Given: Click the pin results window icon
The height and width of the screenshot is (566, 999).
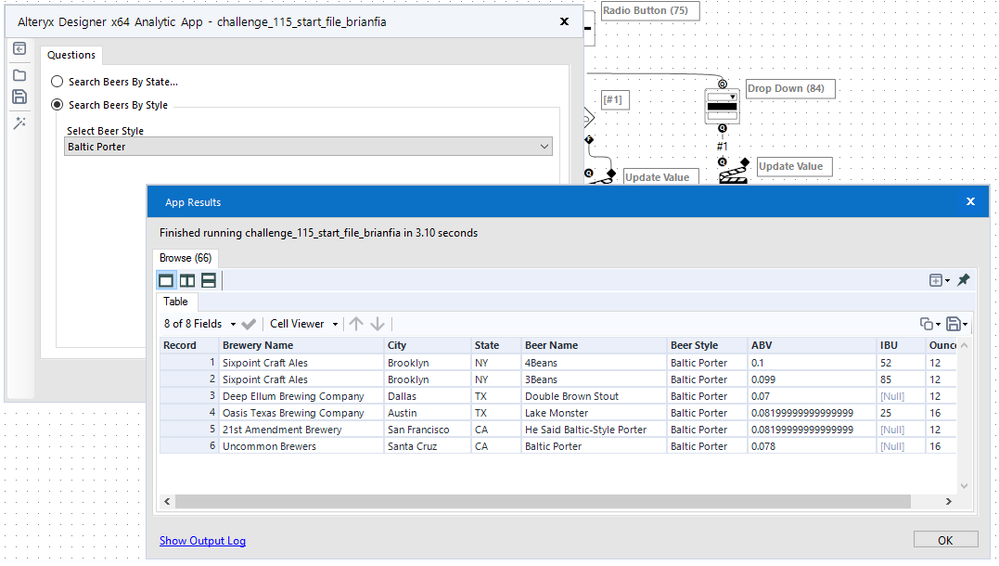Looking at the screenshot, I should 963,280.
